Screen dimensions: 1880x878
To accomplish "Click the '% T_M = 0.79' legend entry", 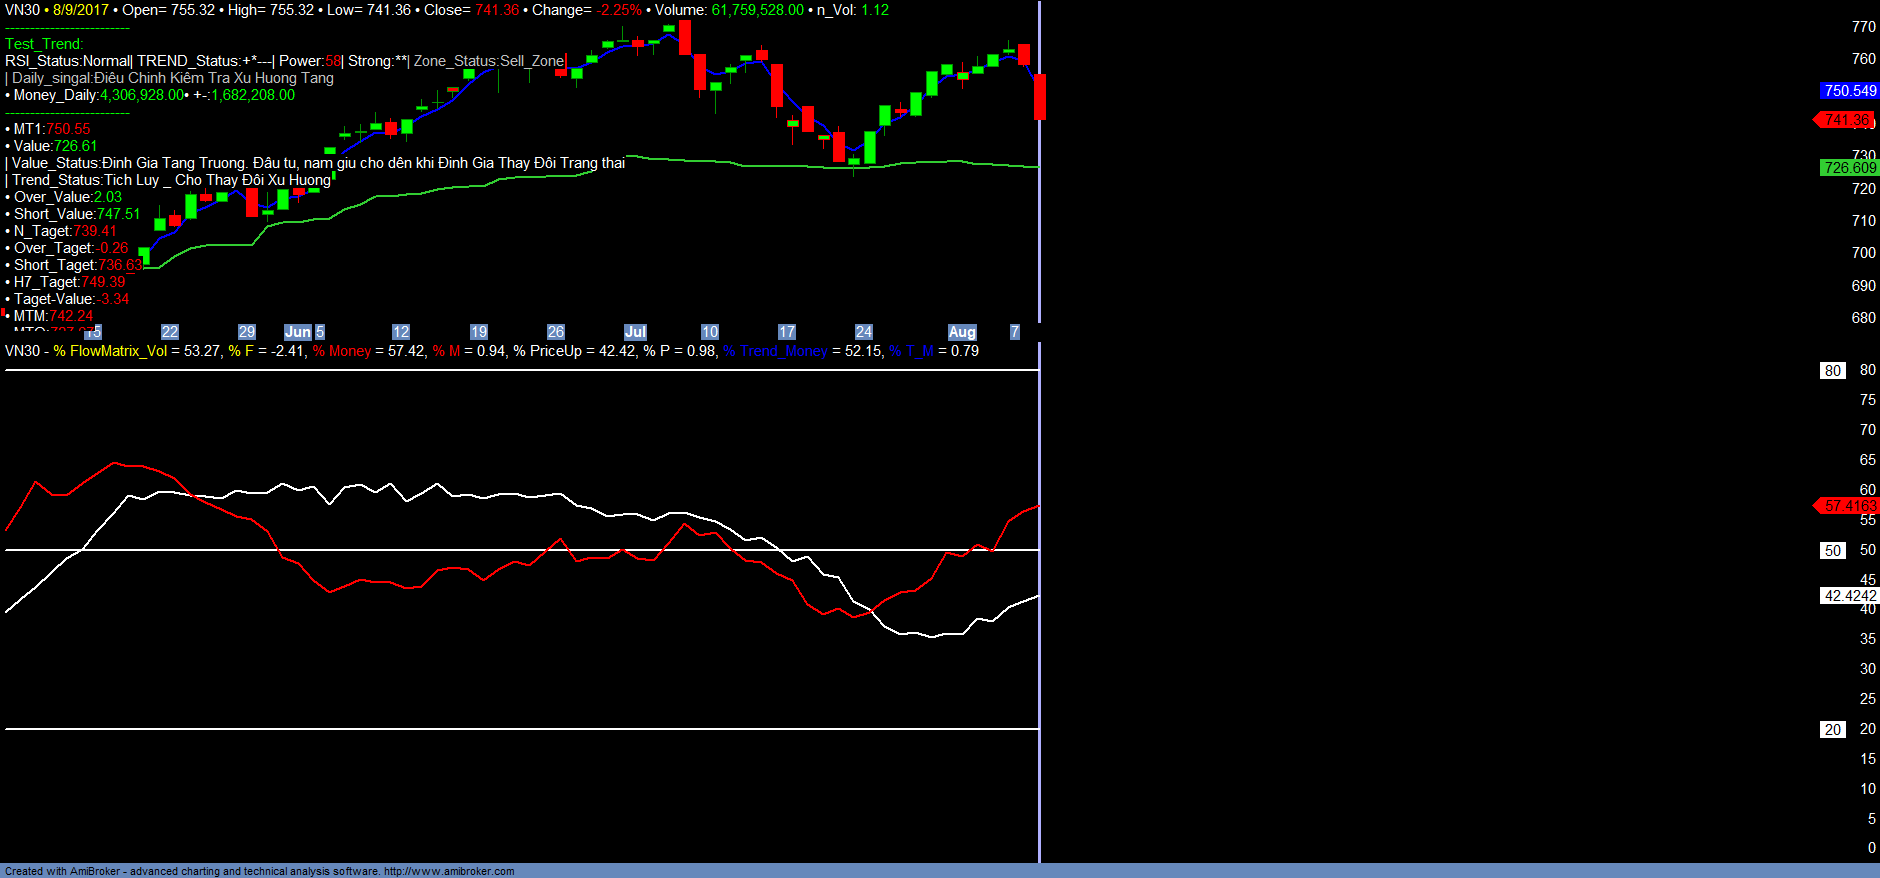I will (x=934, y=351).
